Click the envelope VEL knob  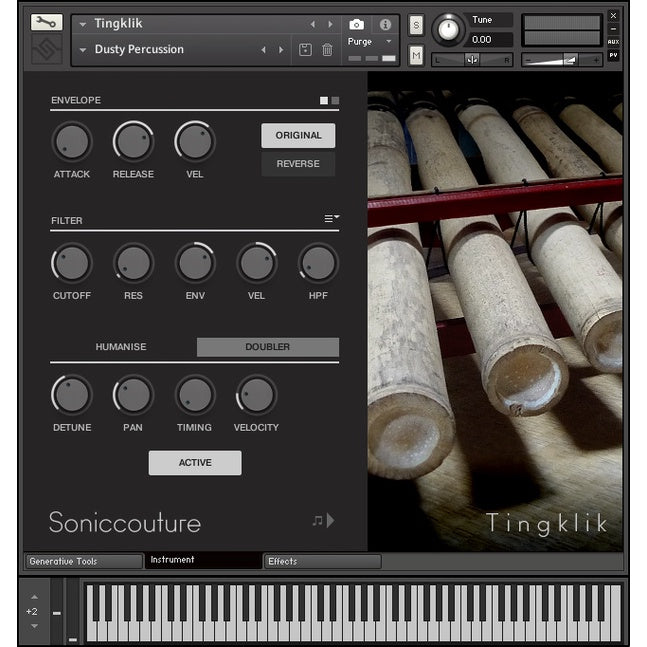[x=195, y=142]
